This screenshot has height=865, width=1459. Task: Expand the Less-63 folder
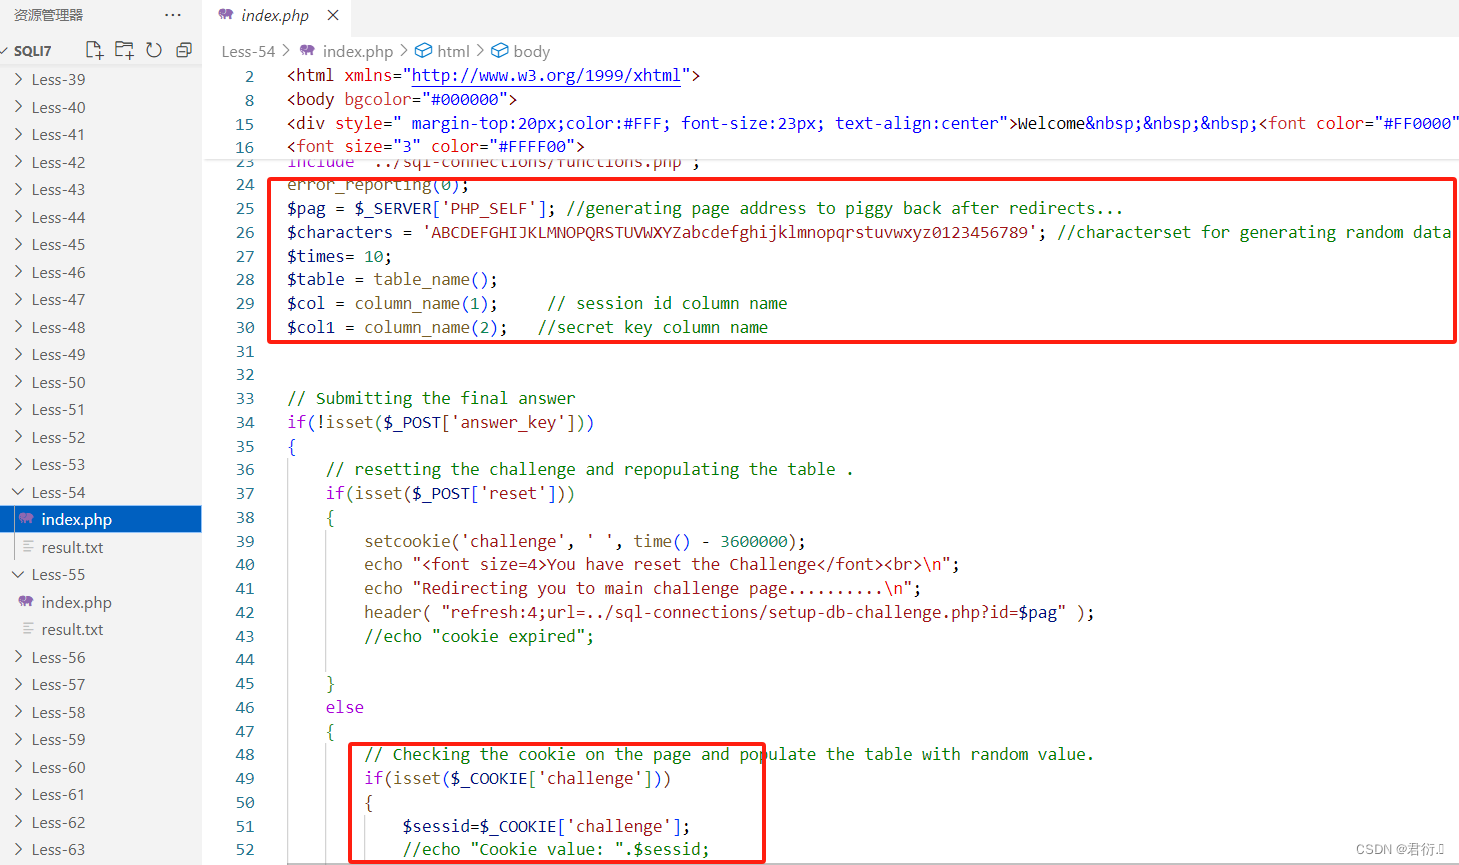point(18,849)
